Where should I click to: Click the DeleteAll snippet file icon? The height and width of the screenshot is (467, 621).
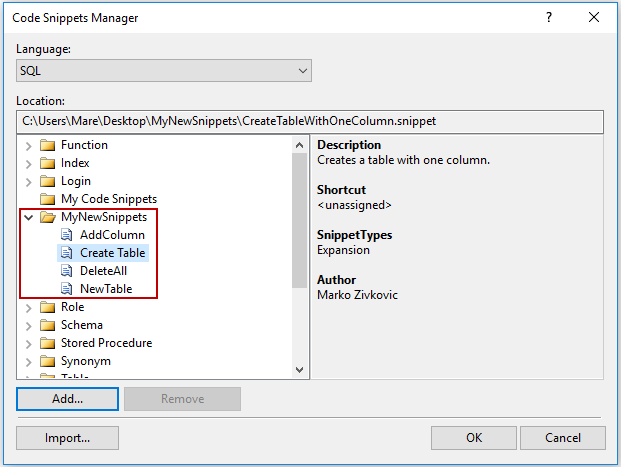coord(67,271)
